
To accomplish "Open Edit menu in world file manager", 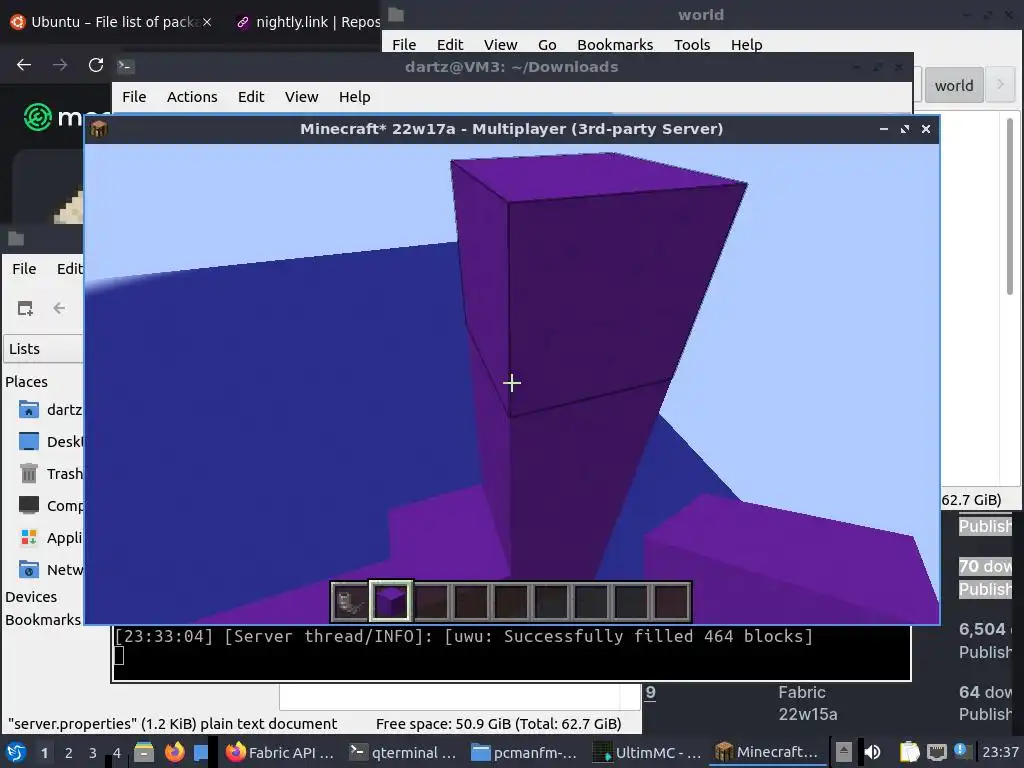I will [x=450, y=44].
